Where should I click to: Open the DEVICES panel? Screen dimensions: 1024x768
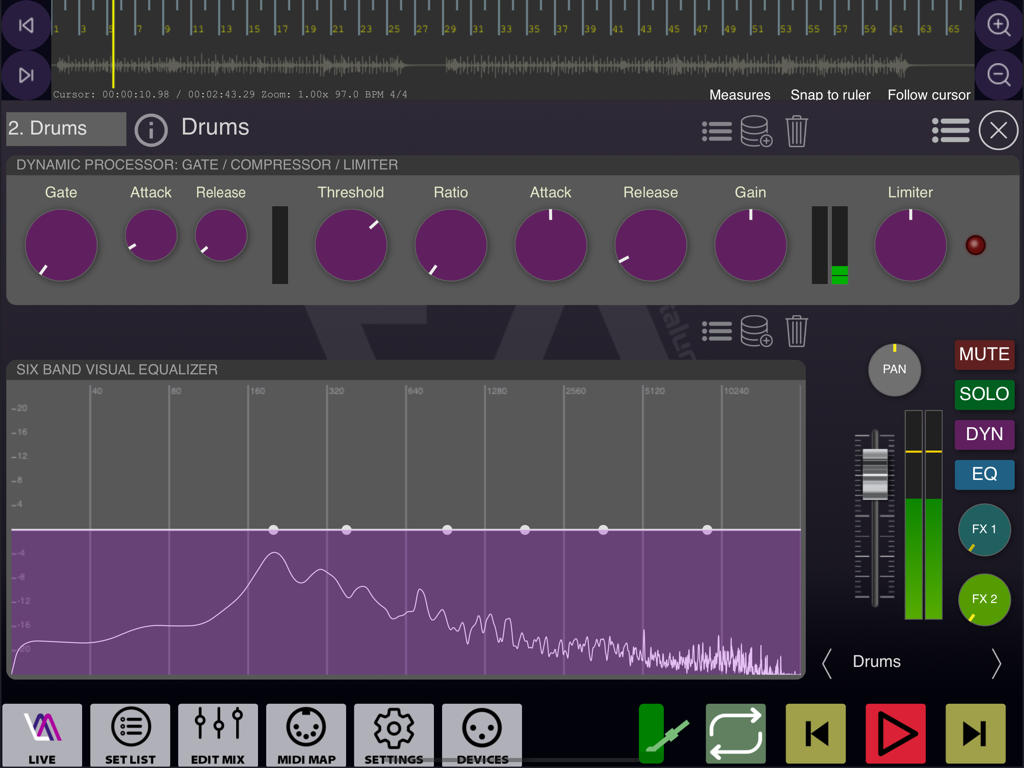(481, 734)
